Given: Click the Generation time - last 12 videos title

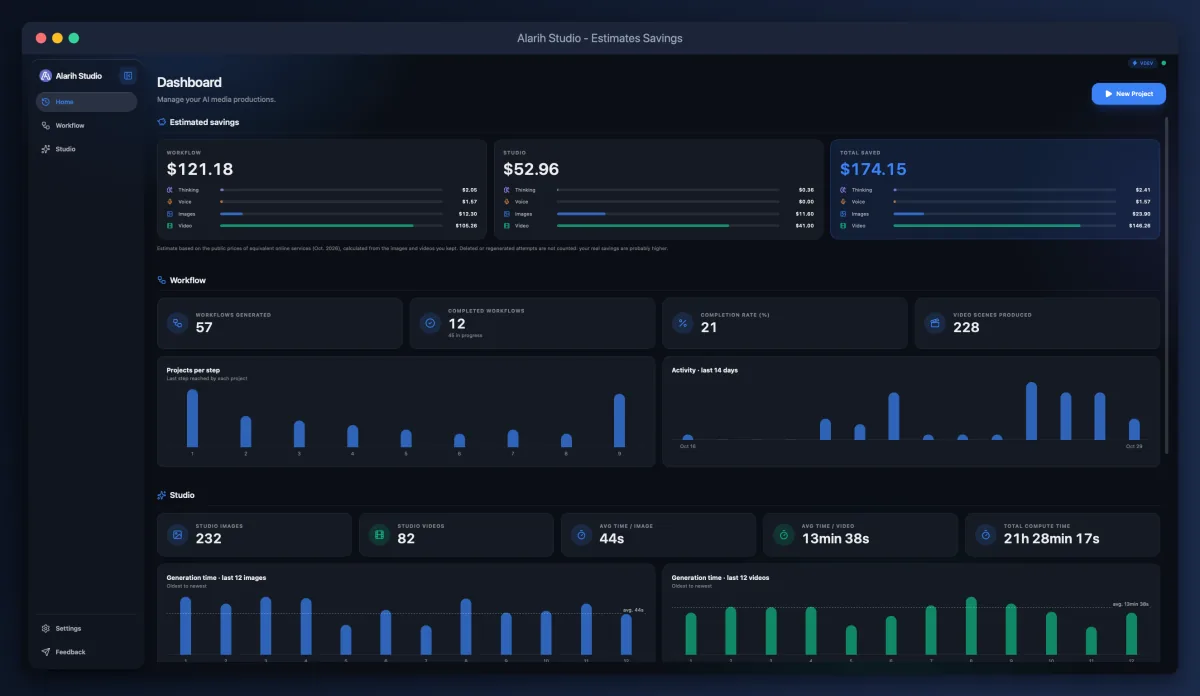Looking at the screenshot, I should 720,578.
